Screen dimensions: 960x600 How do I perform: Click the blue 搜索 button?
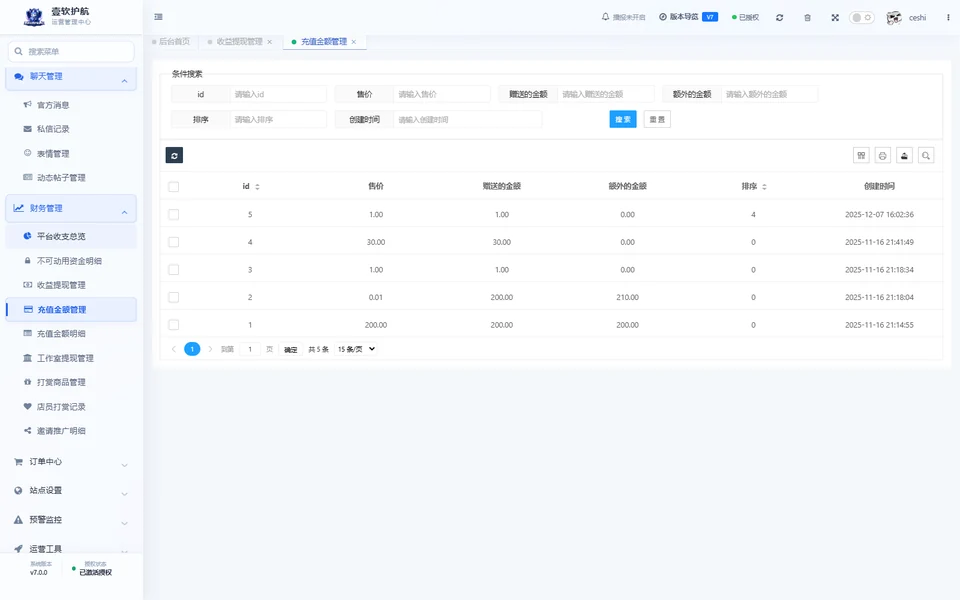(623, 120)
